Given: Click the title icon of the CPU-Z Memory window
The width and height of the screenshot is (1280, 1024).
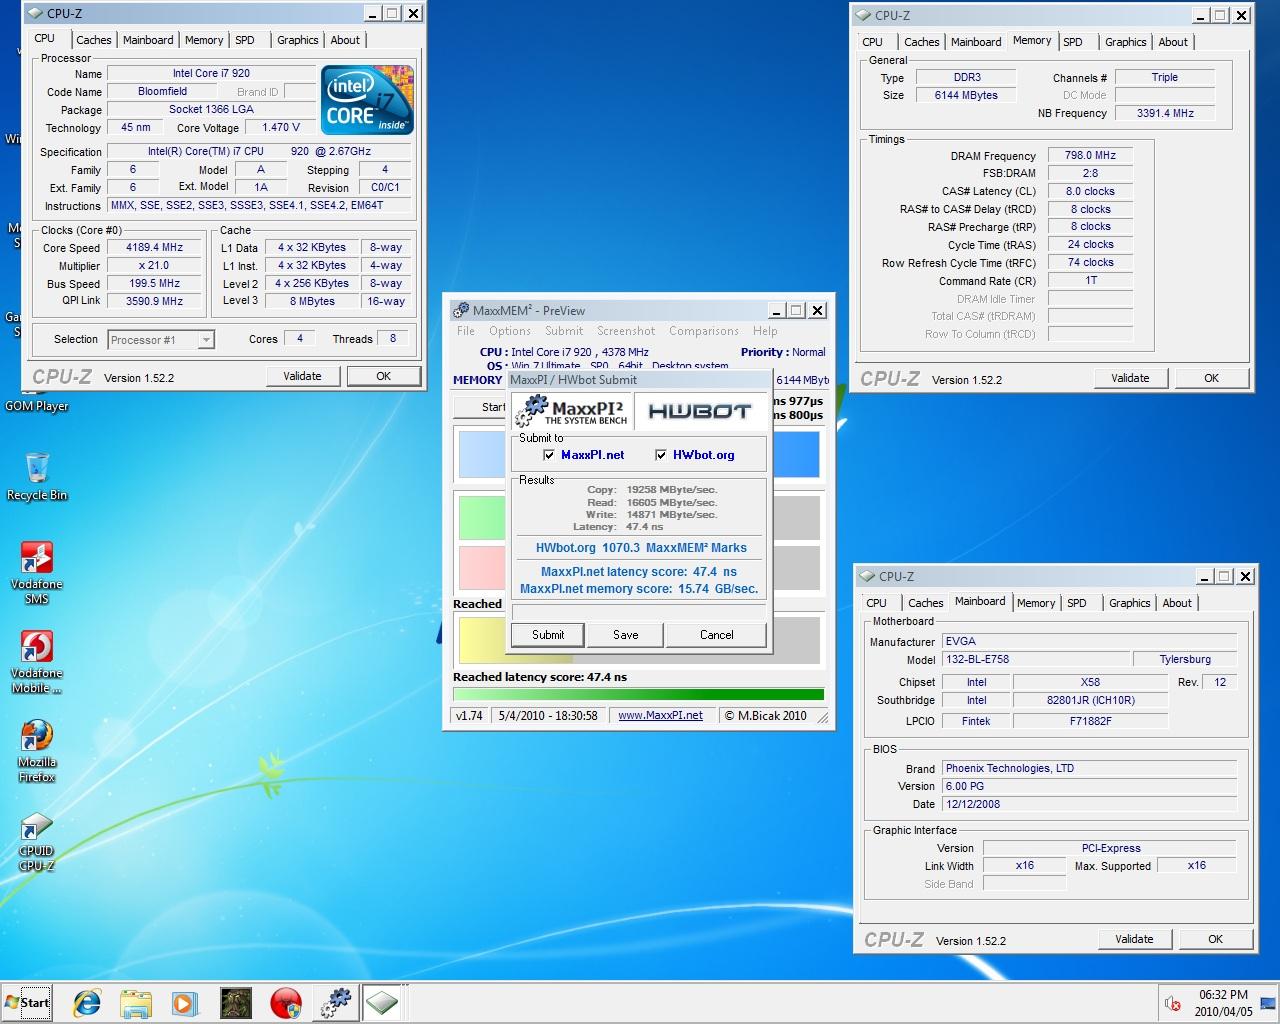Looking at the screenshot, I should click(x=863, y=15).
